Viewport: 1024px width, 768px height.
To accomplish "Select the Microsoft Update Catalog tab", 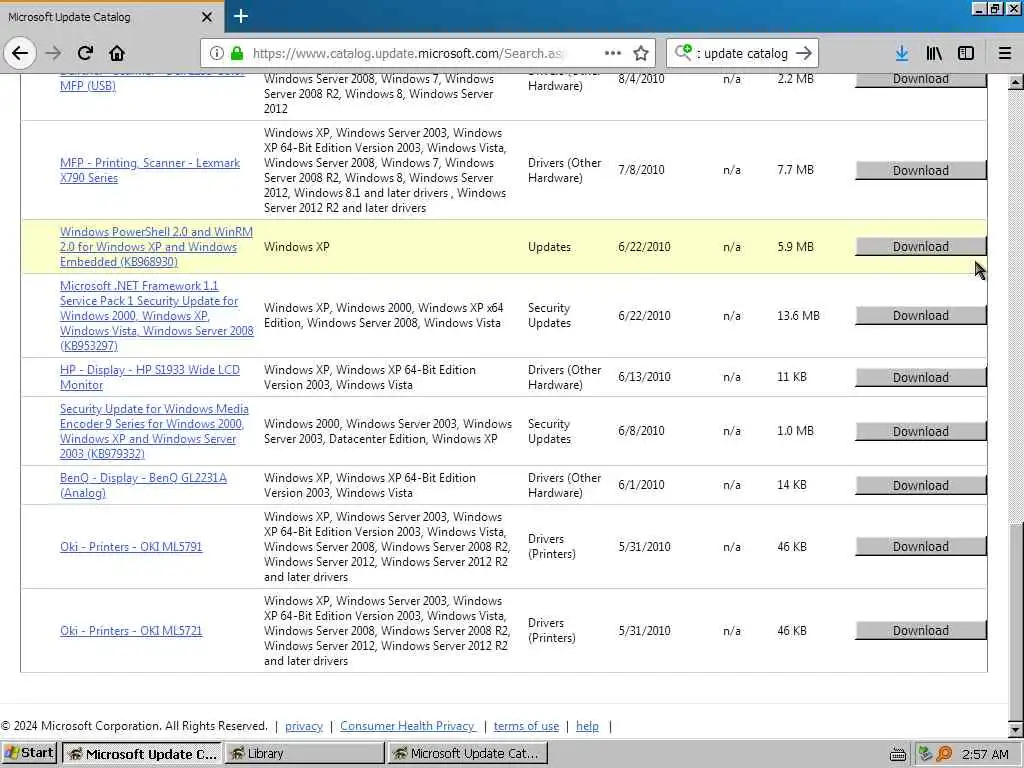I will pos(111,17).
